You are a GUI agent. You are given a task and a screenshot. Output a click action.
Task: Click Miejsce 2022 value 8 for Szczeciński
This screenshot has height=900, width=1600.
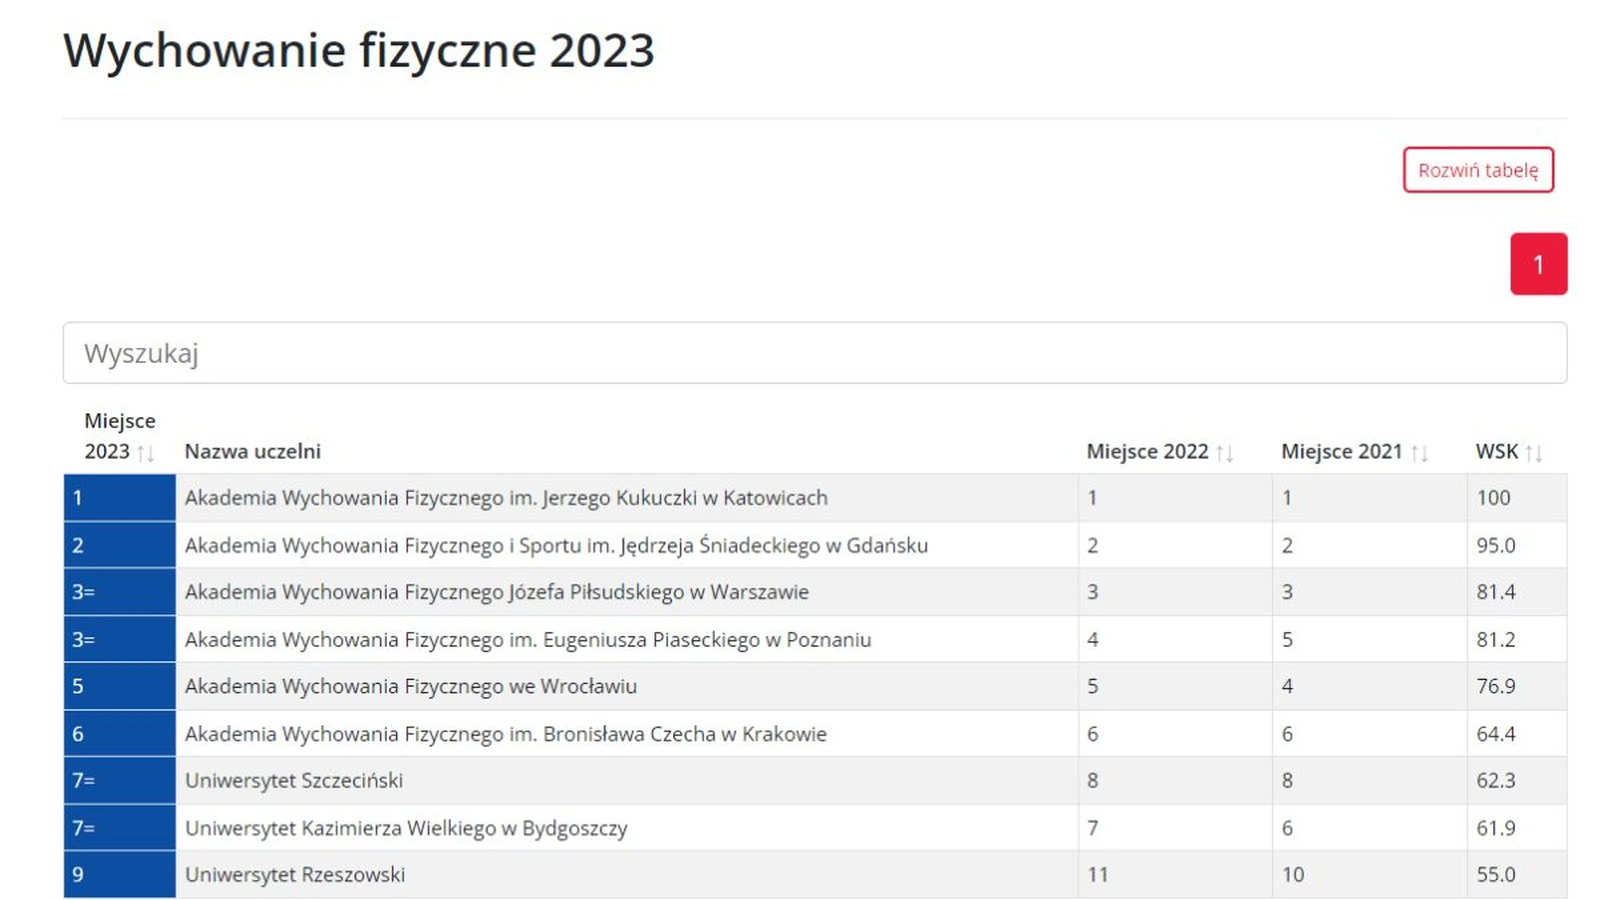coord(1093,780)
